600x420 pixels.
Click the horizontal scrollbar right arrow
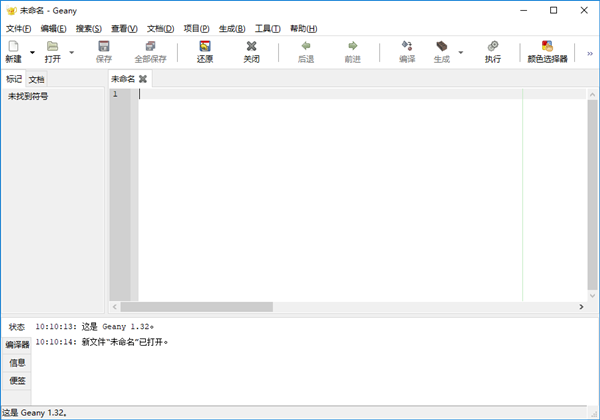point(581,307)
